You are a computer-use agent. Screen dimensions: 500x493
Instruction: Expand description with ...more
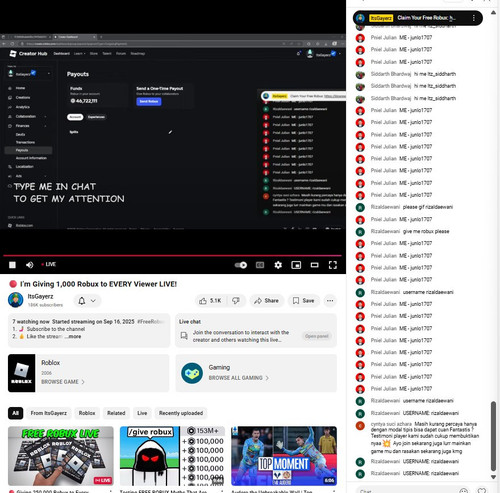73,336
